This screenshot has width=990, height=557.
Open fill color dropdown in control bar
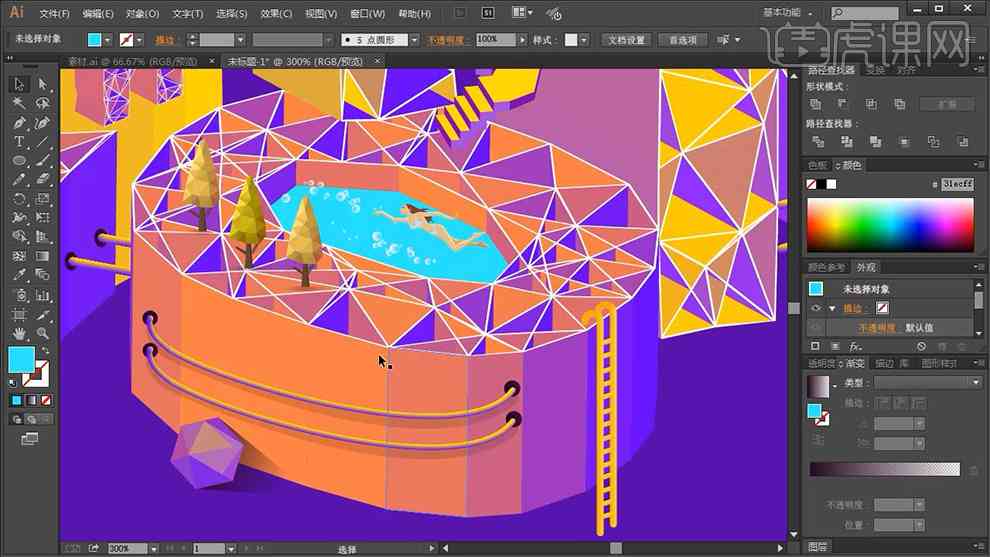coord(107,40)
